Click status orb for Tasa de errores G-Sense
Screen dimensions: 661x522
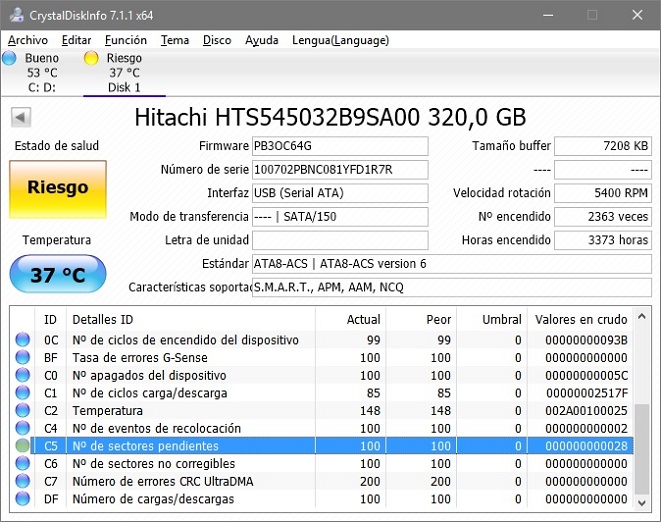(23, 357)
